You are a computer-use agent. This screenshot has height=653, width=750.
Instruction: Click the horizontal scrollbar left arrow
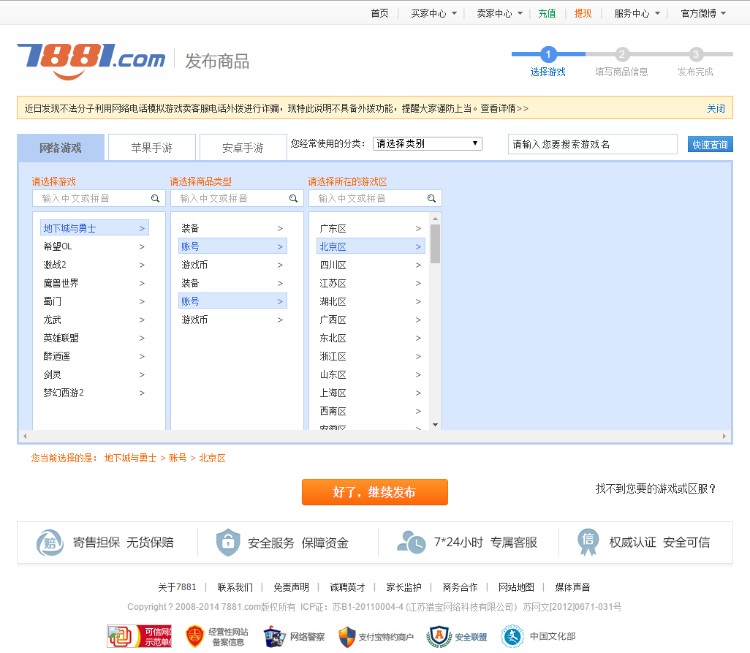pyautogui.click(x=25, y=436)
